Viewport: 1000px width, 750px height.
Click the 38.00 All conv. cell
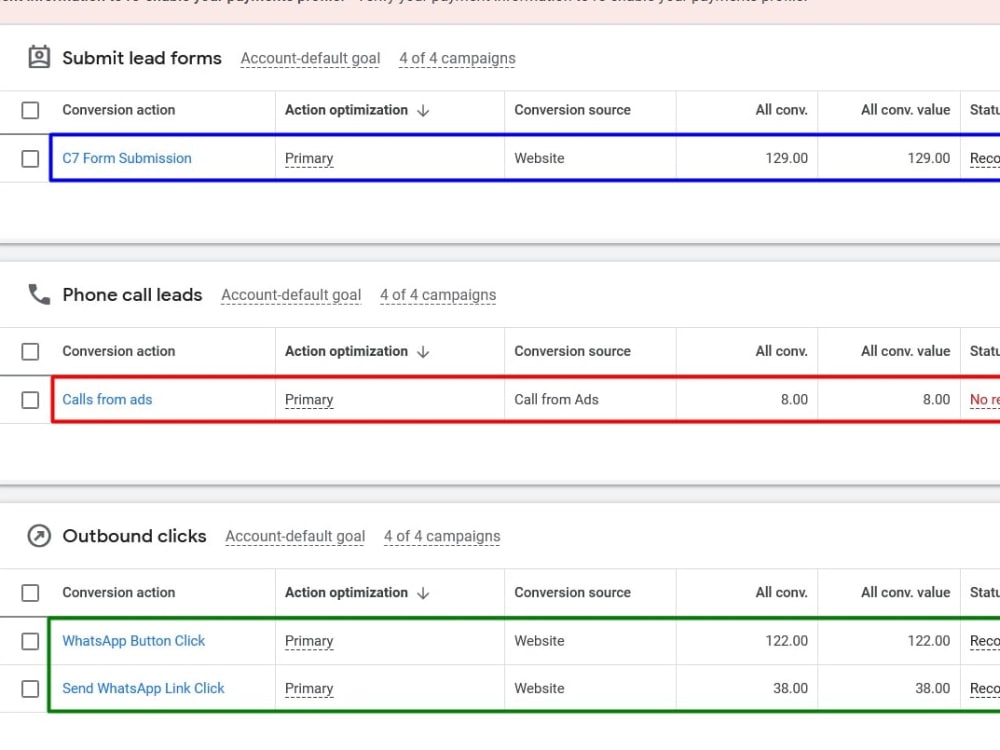coord(790,688)
